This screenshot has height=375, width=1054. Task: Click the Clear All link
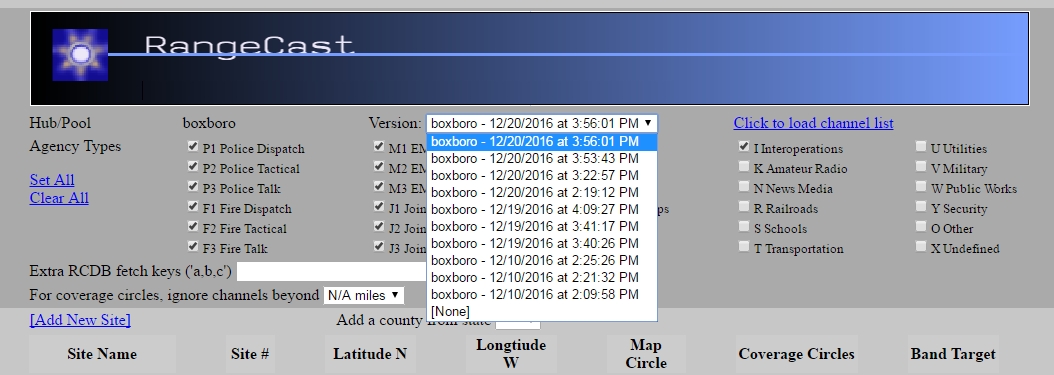pyautogui.click(x=59, y=198)
